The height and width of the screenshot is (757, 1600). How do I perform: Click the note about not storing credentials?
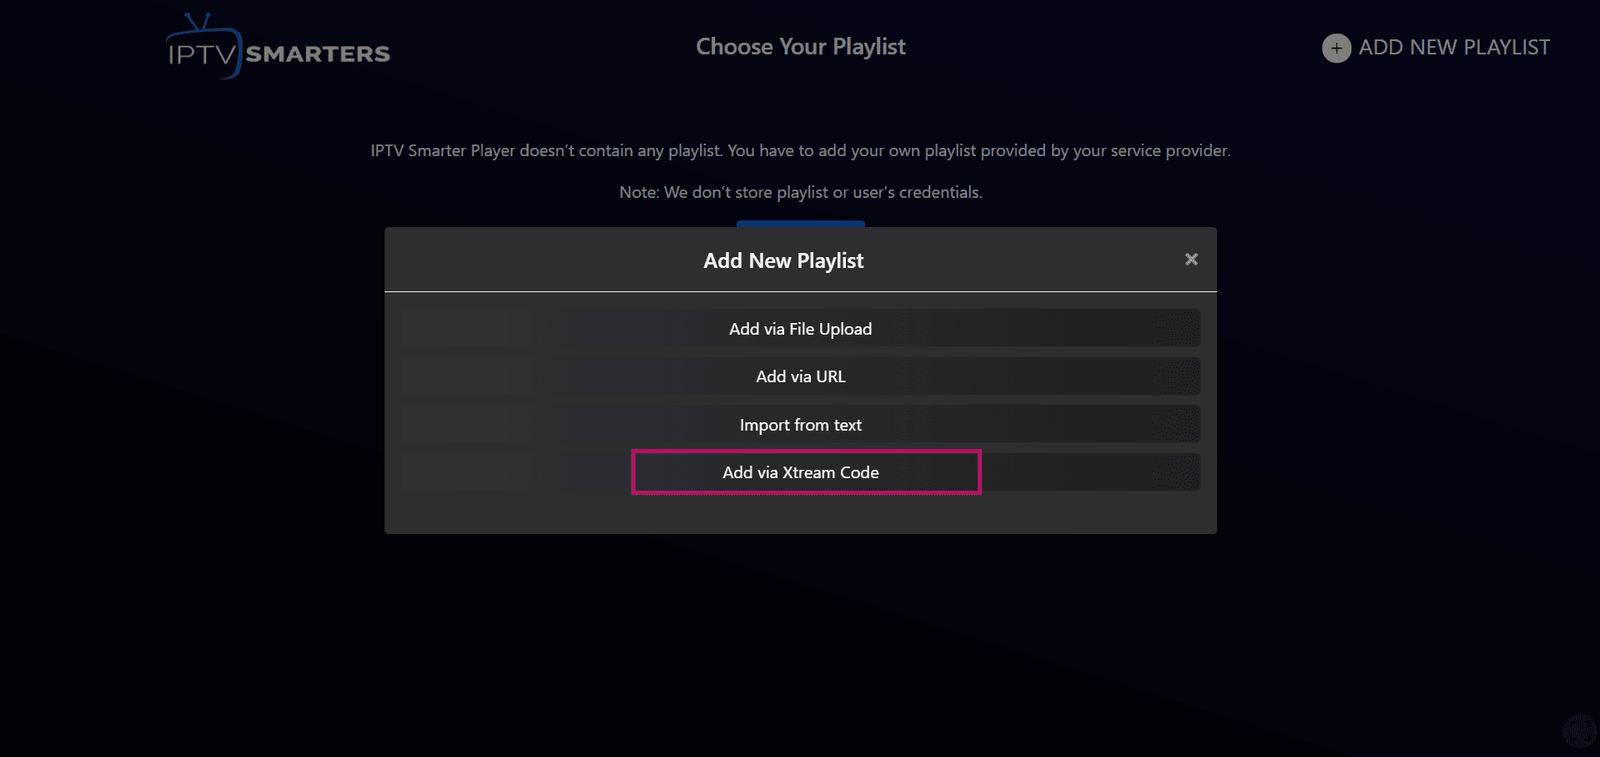point(800,192)
